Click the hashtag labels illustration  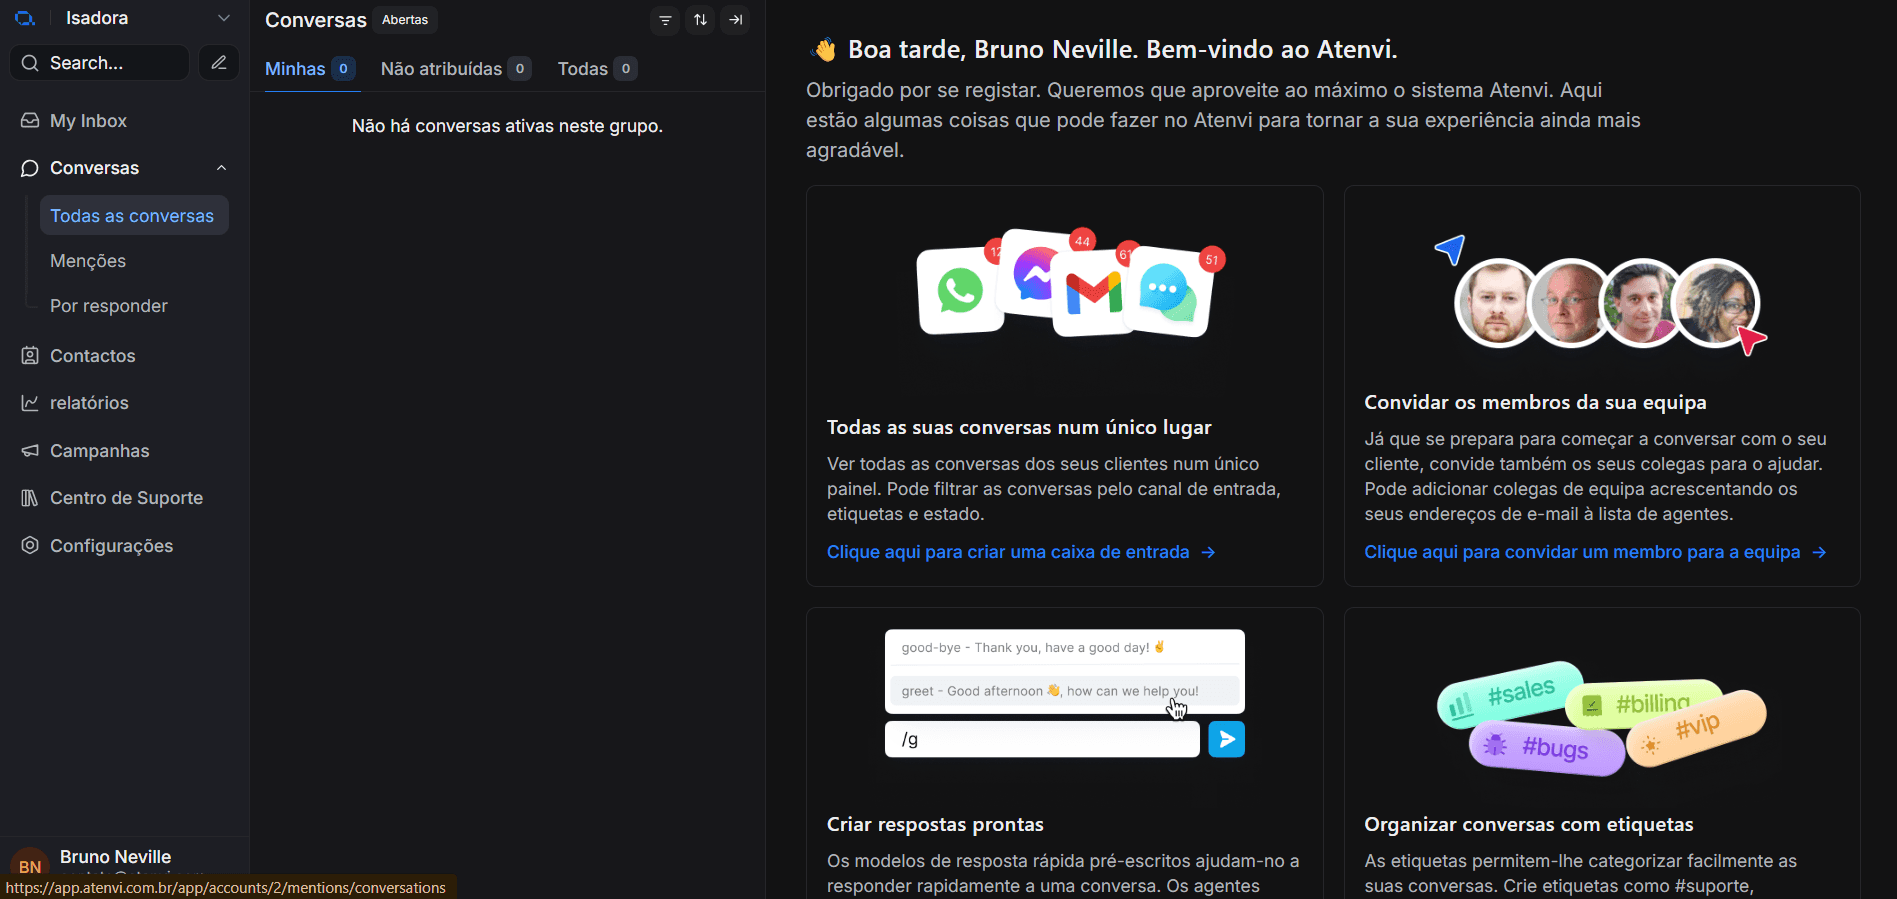1601,718
